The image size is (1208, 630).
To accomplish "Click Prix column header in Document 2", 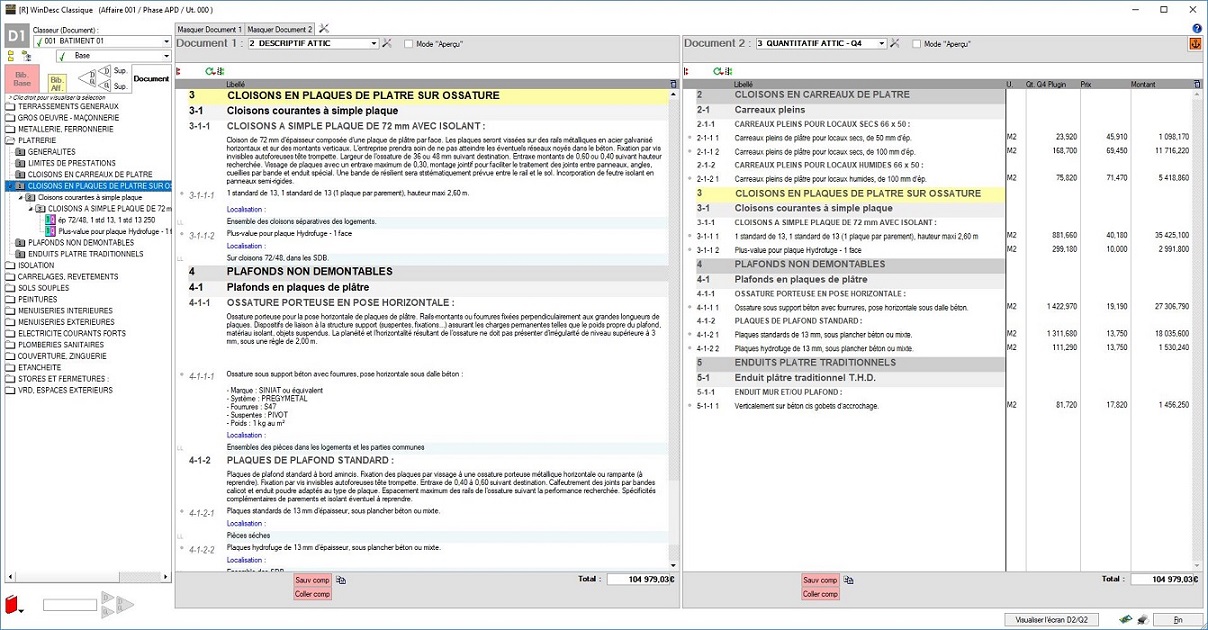I will tap(1086, 84).
